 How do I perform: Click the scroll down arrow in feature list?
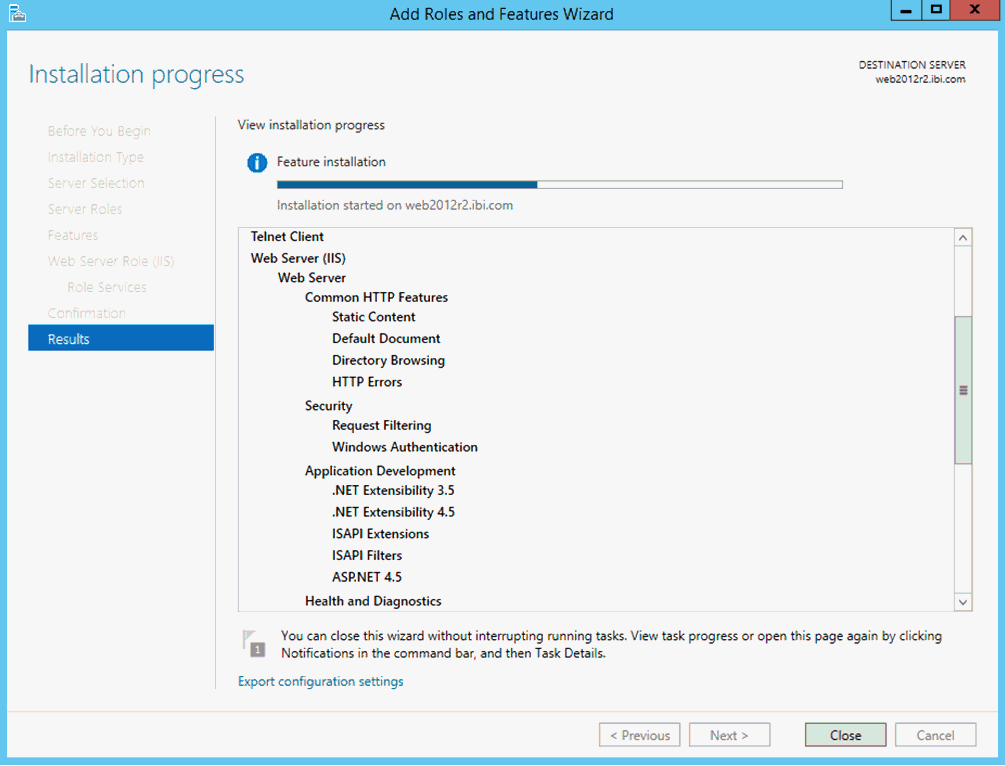point(963,602)
